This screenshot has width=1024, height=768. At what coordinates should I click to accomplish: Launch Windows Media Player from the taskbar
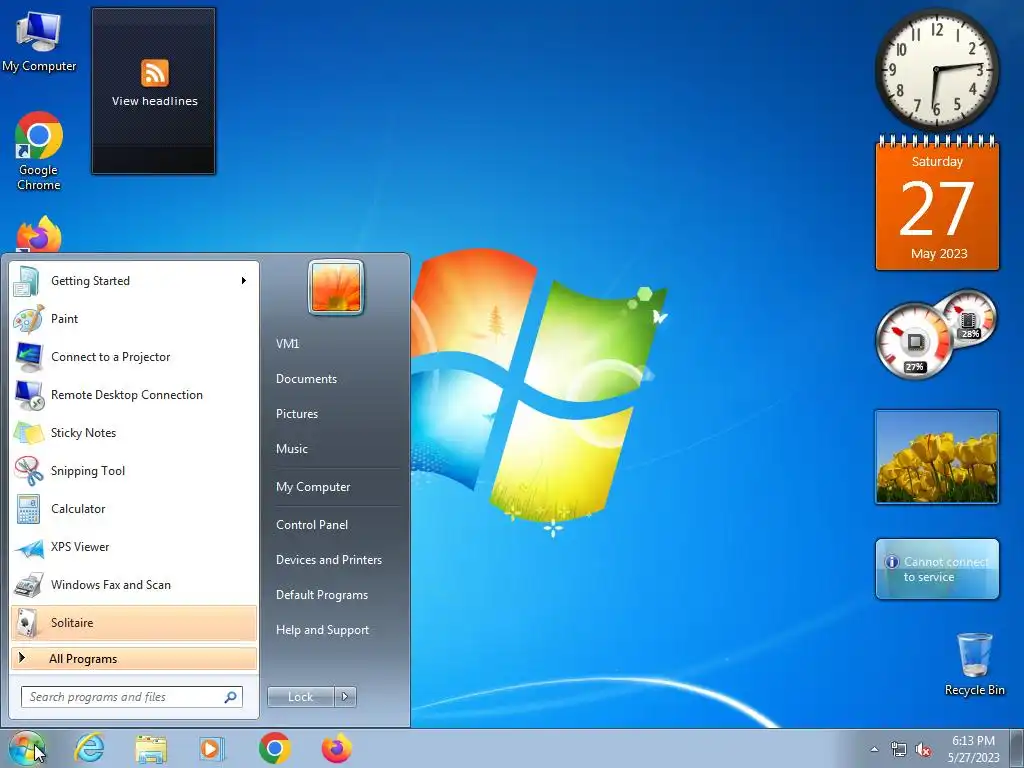(212, 748)
